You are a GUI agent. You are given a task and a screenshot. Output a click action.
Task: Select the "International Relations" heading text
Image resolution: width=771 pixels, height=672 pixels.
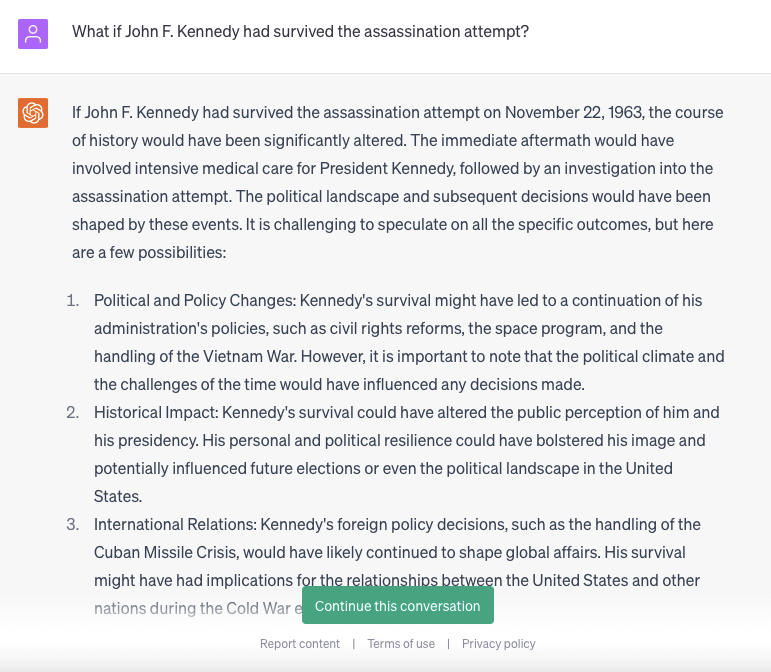click(175, 525)
